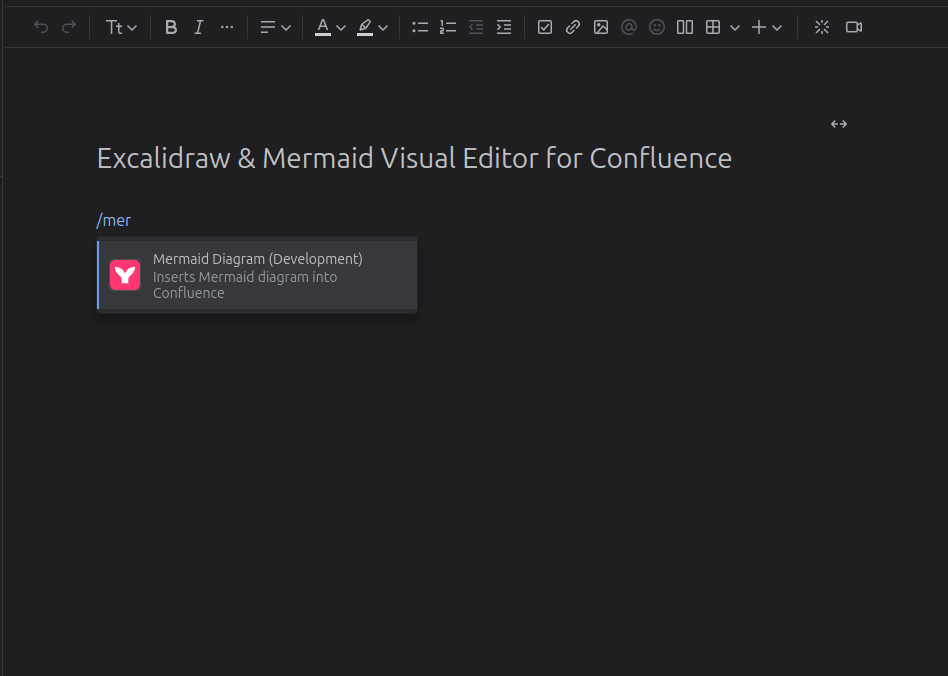948x676 pixels.
Task: Apply the highlight marker color
Action: click(x=365, y=27)
